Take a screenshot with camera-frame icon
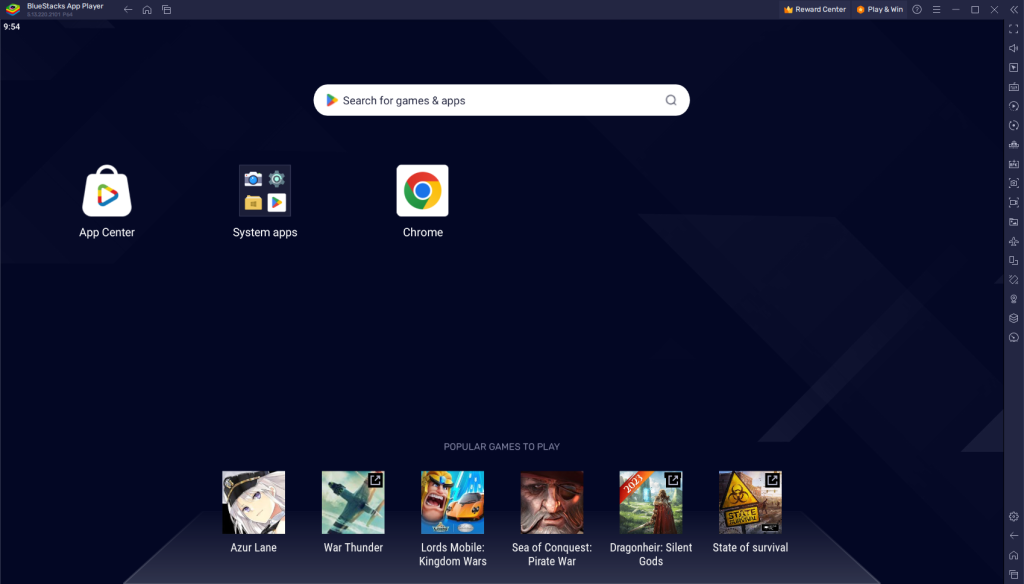1024x584 pixels. pyautogui.click(x=1014, y=183)
